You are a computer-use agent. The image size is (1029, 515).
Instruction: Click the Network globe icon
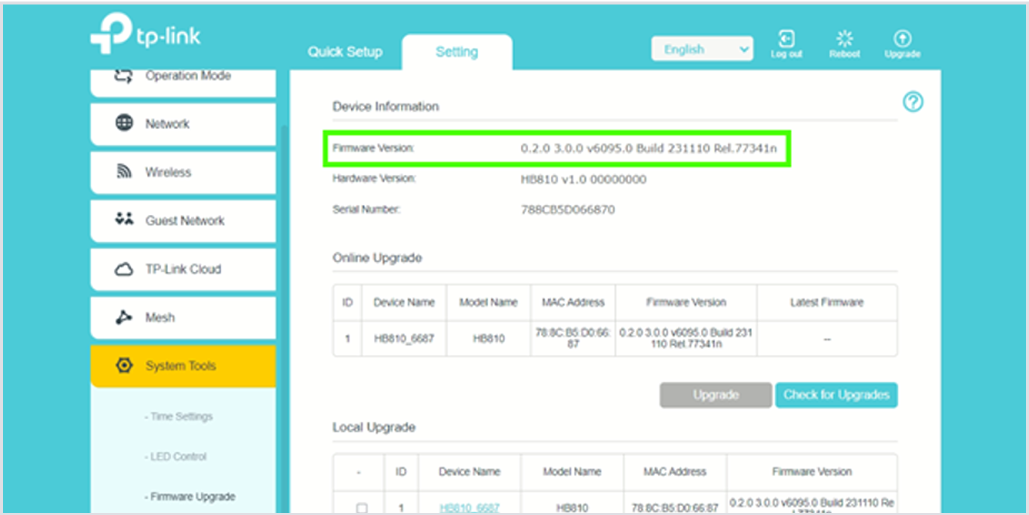coord(124,123)
